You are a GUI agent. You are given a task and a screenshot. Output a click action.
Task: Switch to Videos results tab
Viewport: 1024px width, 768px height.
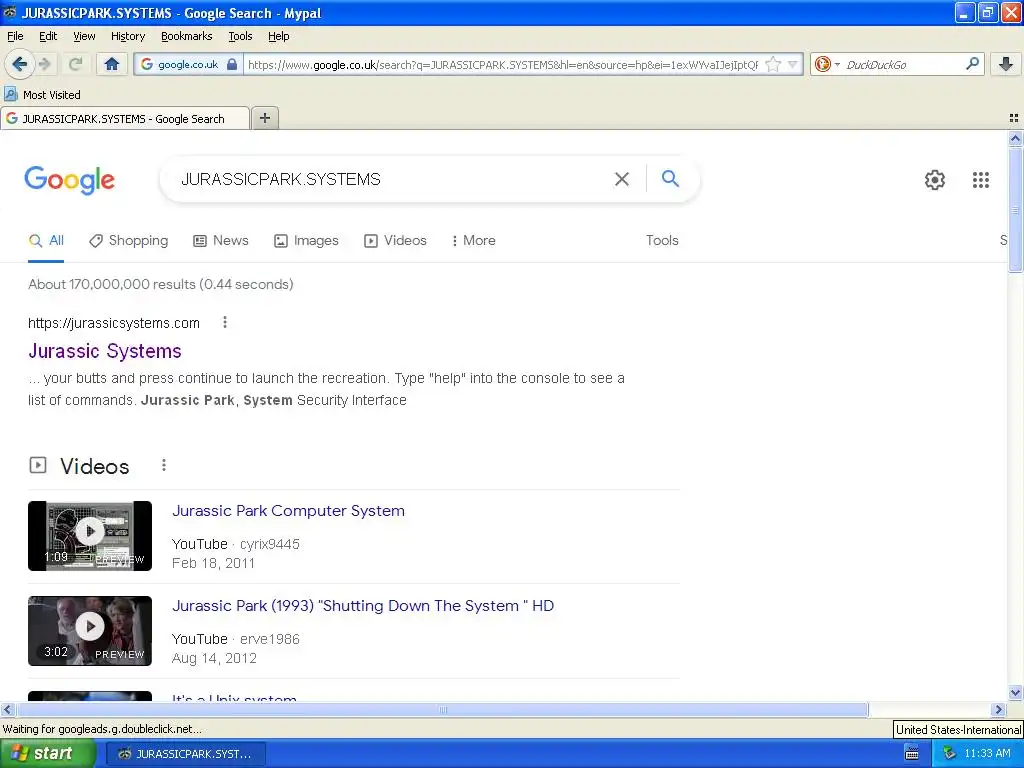(x=395, y=240)
